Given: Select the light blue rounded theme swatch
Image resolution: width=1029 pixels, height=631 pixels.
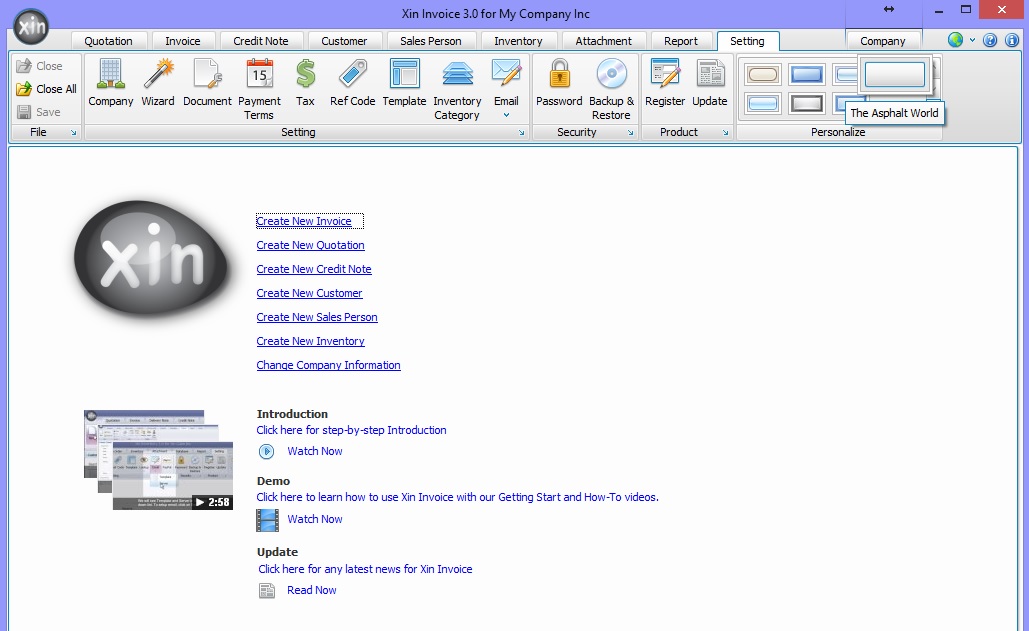Looking at the screenshot, I should (x=763, y=104).
